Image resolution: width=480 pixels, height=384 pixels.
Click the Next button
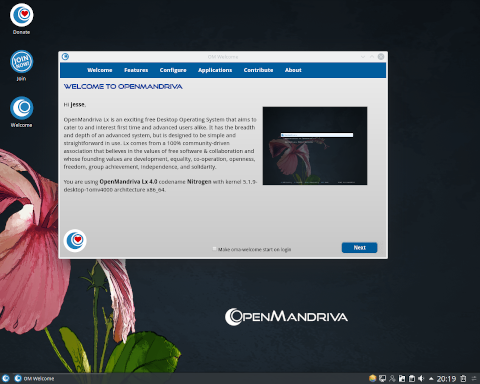point(359,247)
